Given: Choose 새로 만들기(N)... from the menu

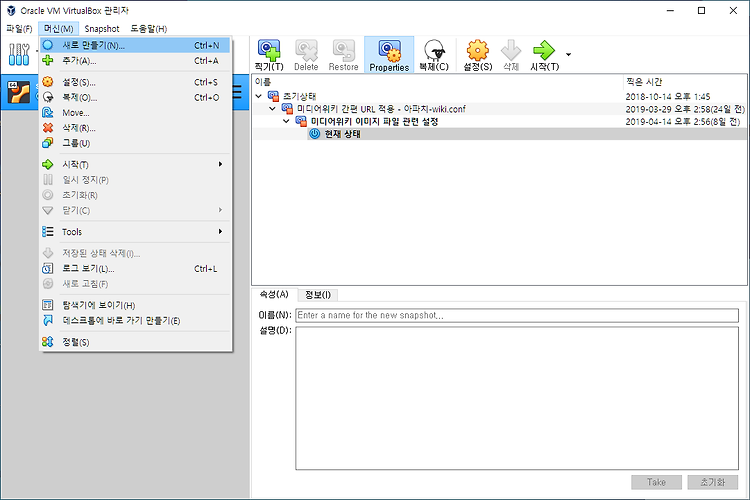Looking at the screenshot, I should 135,45.
